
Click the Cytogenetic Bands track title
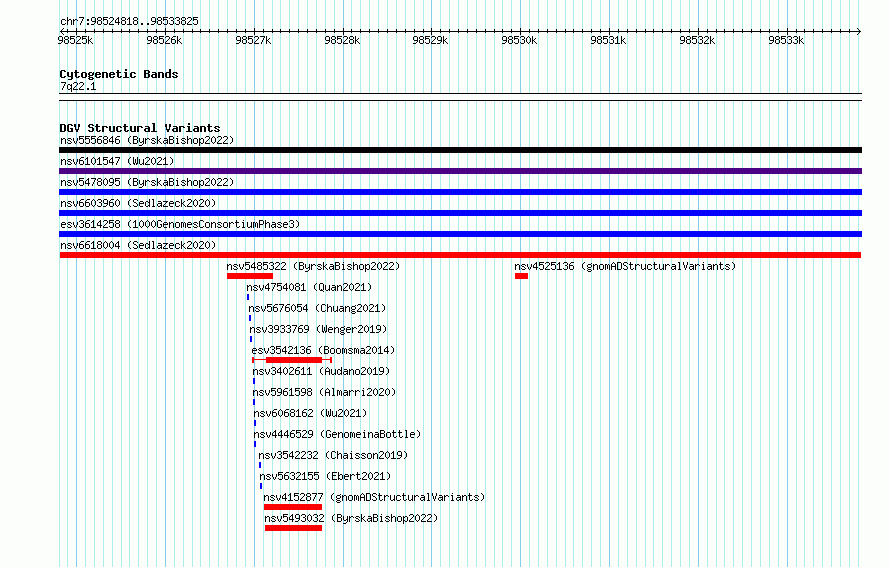click(x=119, y=74)
